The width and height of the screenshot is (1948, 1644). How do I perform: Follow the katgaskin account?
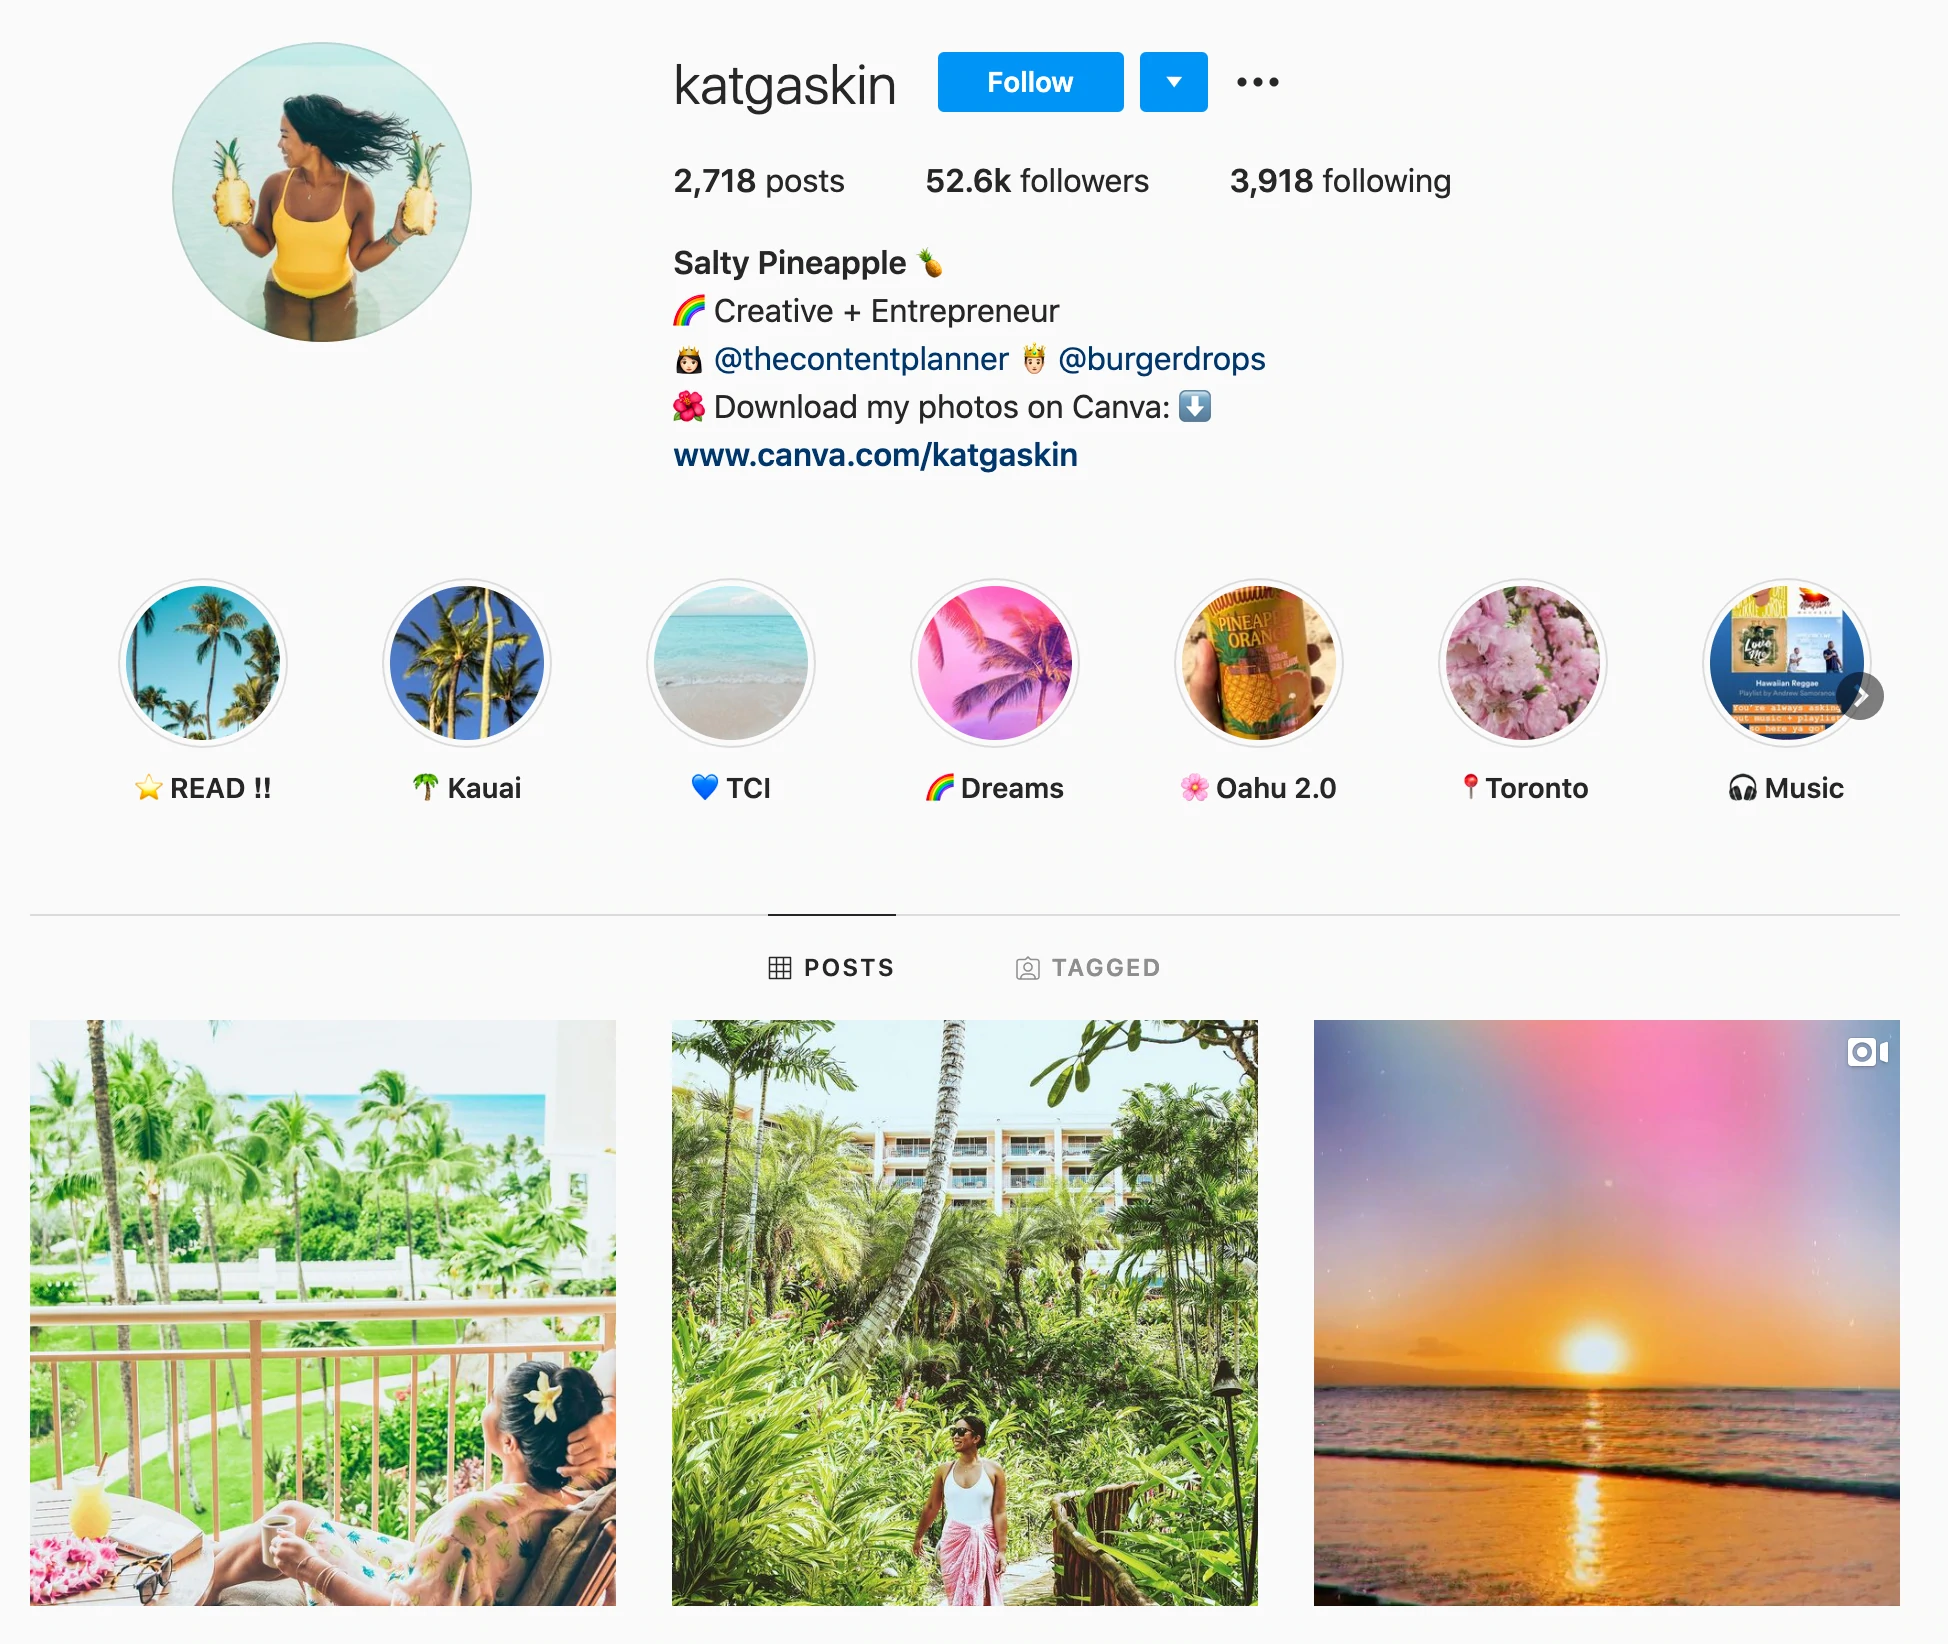click(x=1030, y=82)
